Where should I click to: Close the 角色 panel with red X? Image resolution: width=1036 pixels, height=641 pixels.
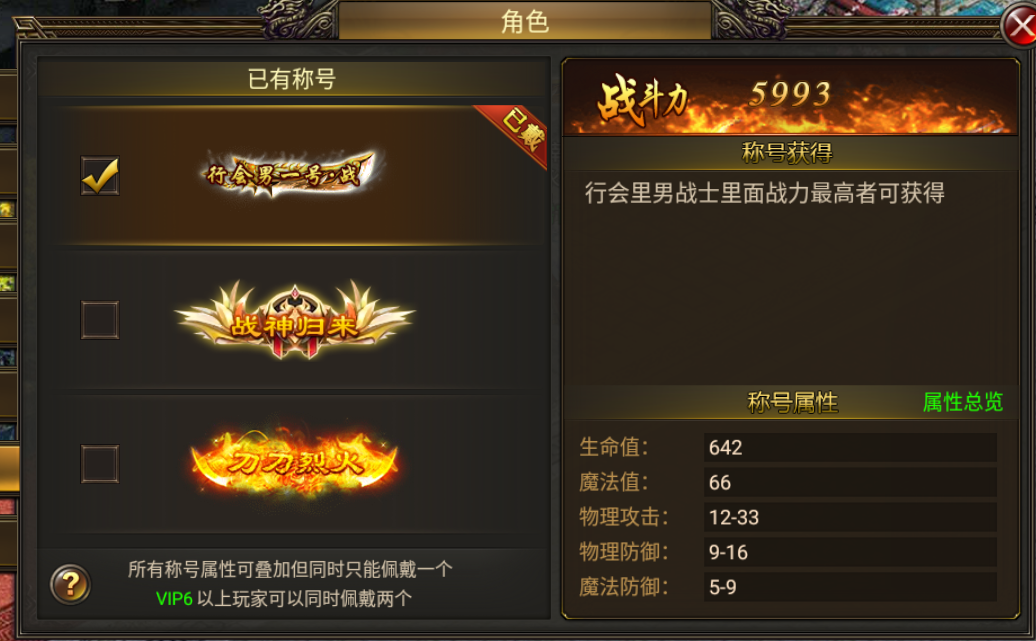click(1021, 26)
